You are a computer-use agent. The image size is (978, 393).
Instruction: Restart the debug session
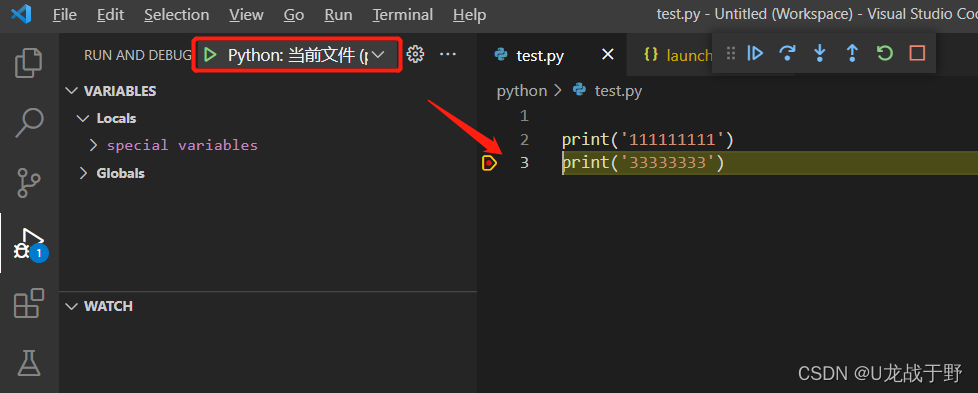click(x=884, y=53)
